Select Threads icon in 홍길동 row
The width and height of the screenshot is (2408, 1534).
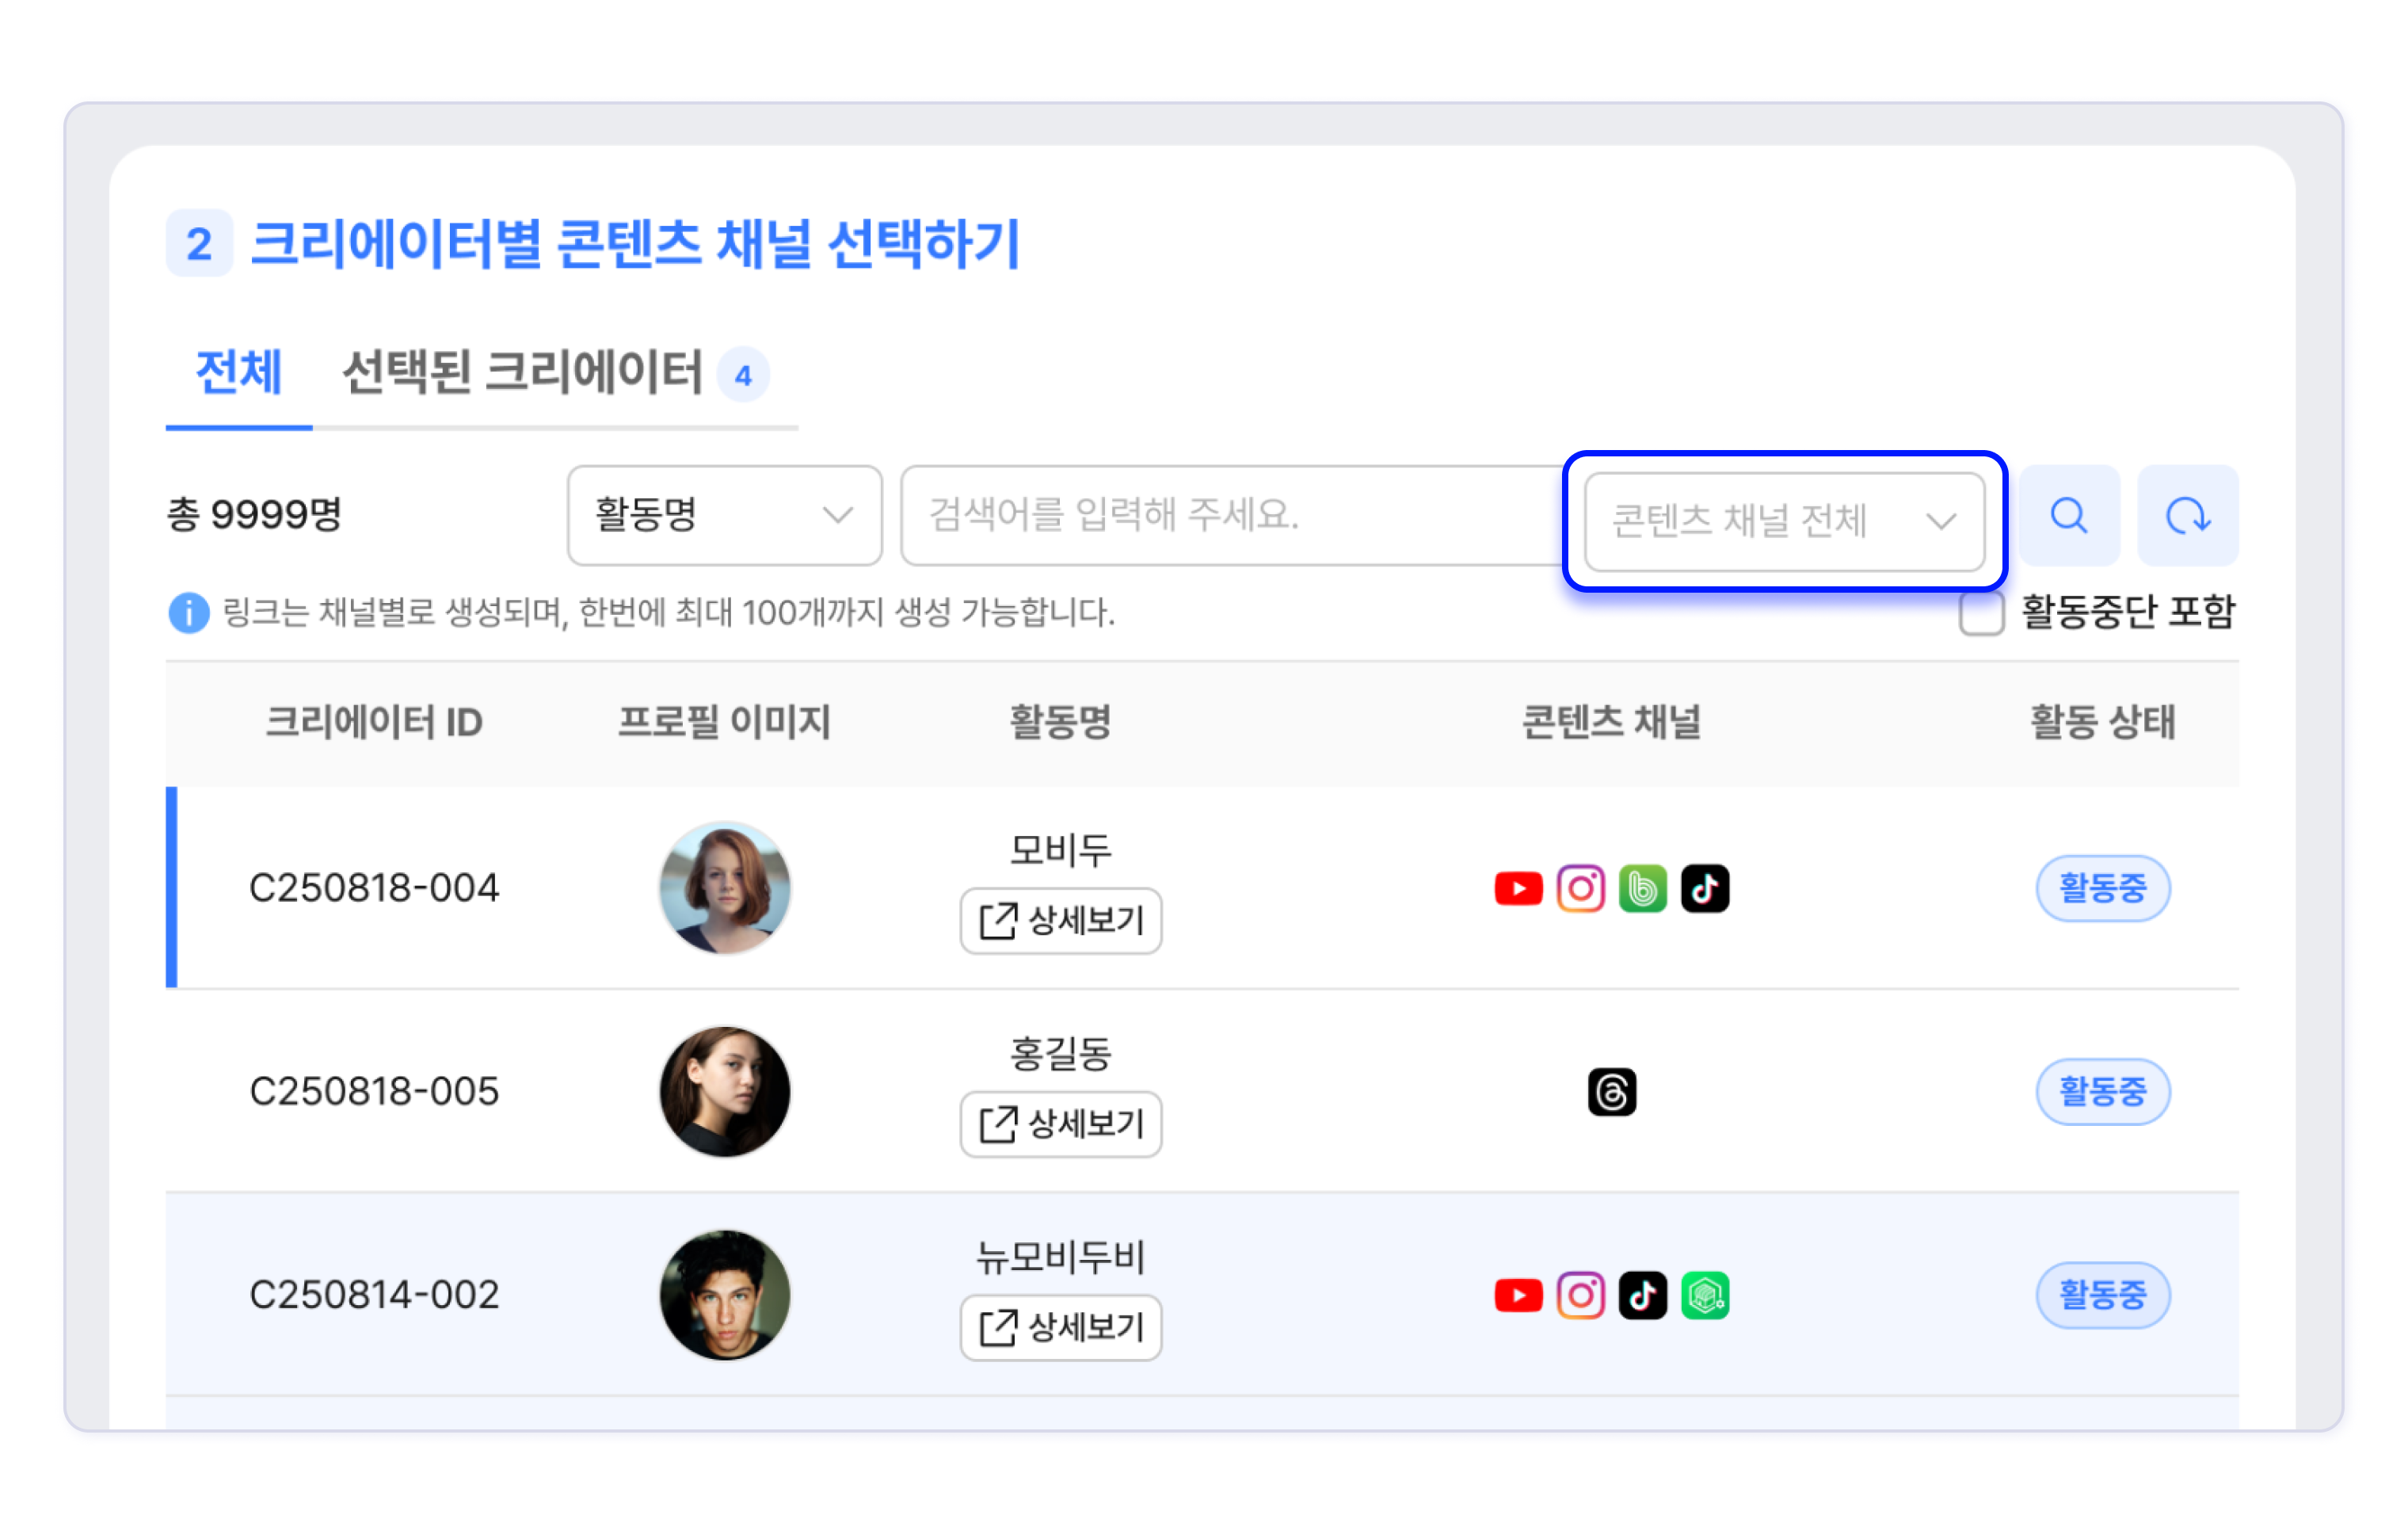[1611, 1091]
